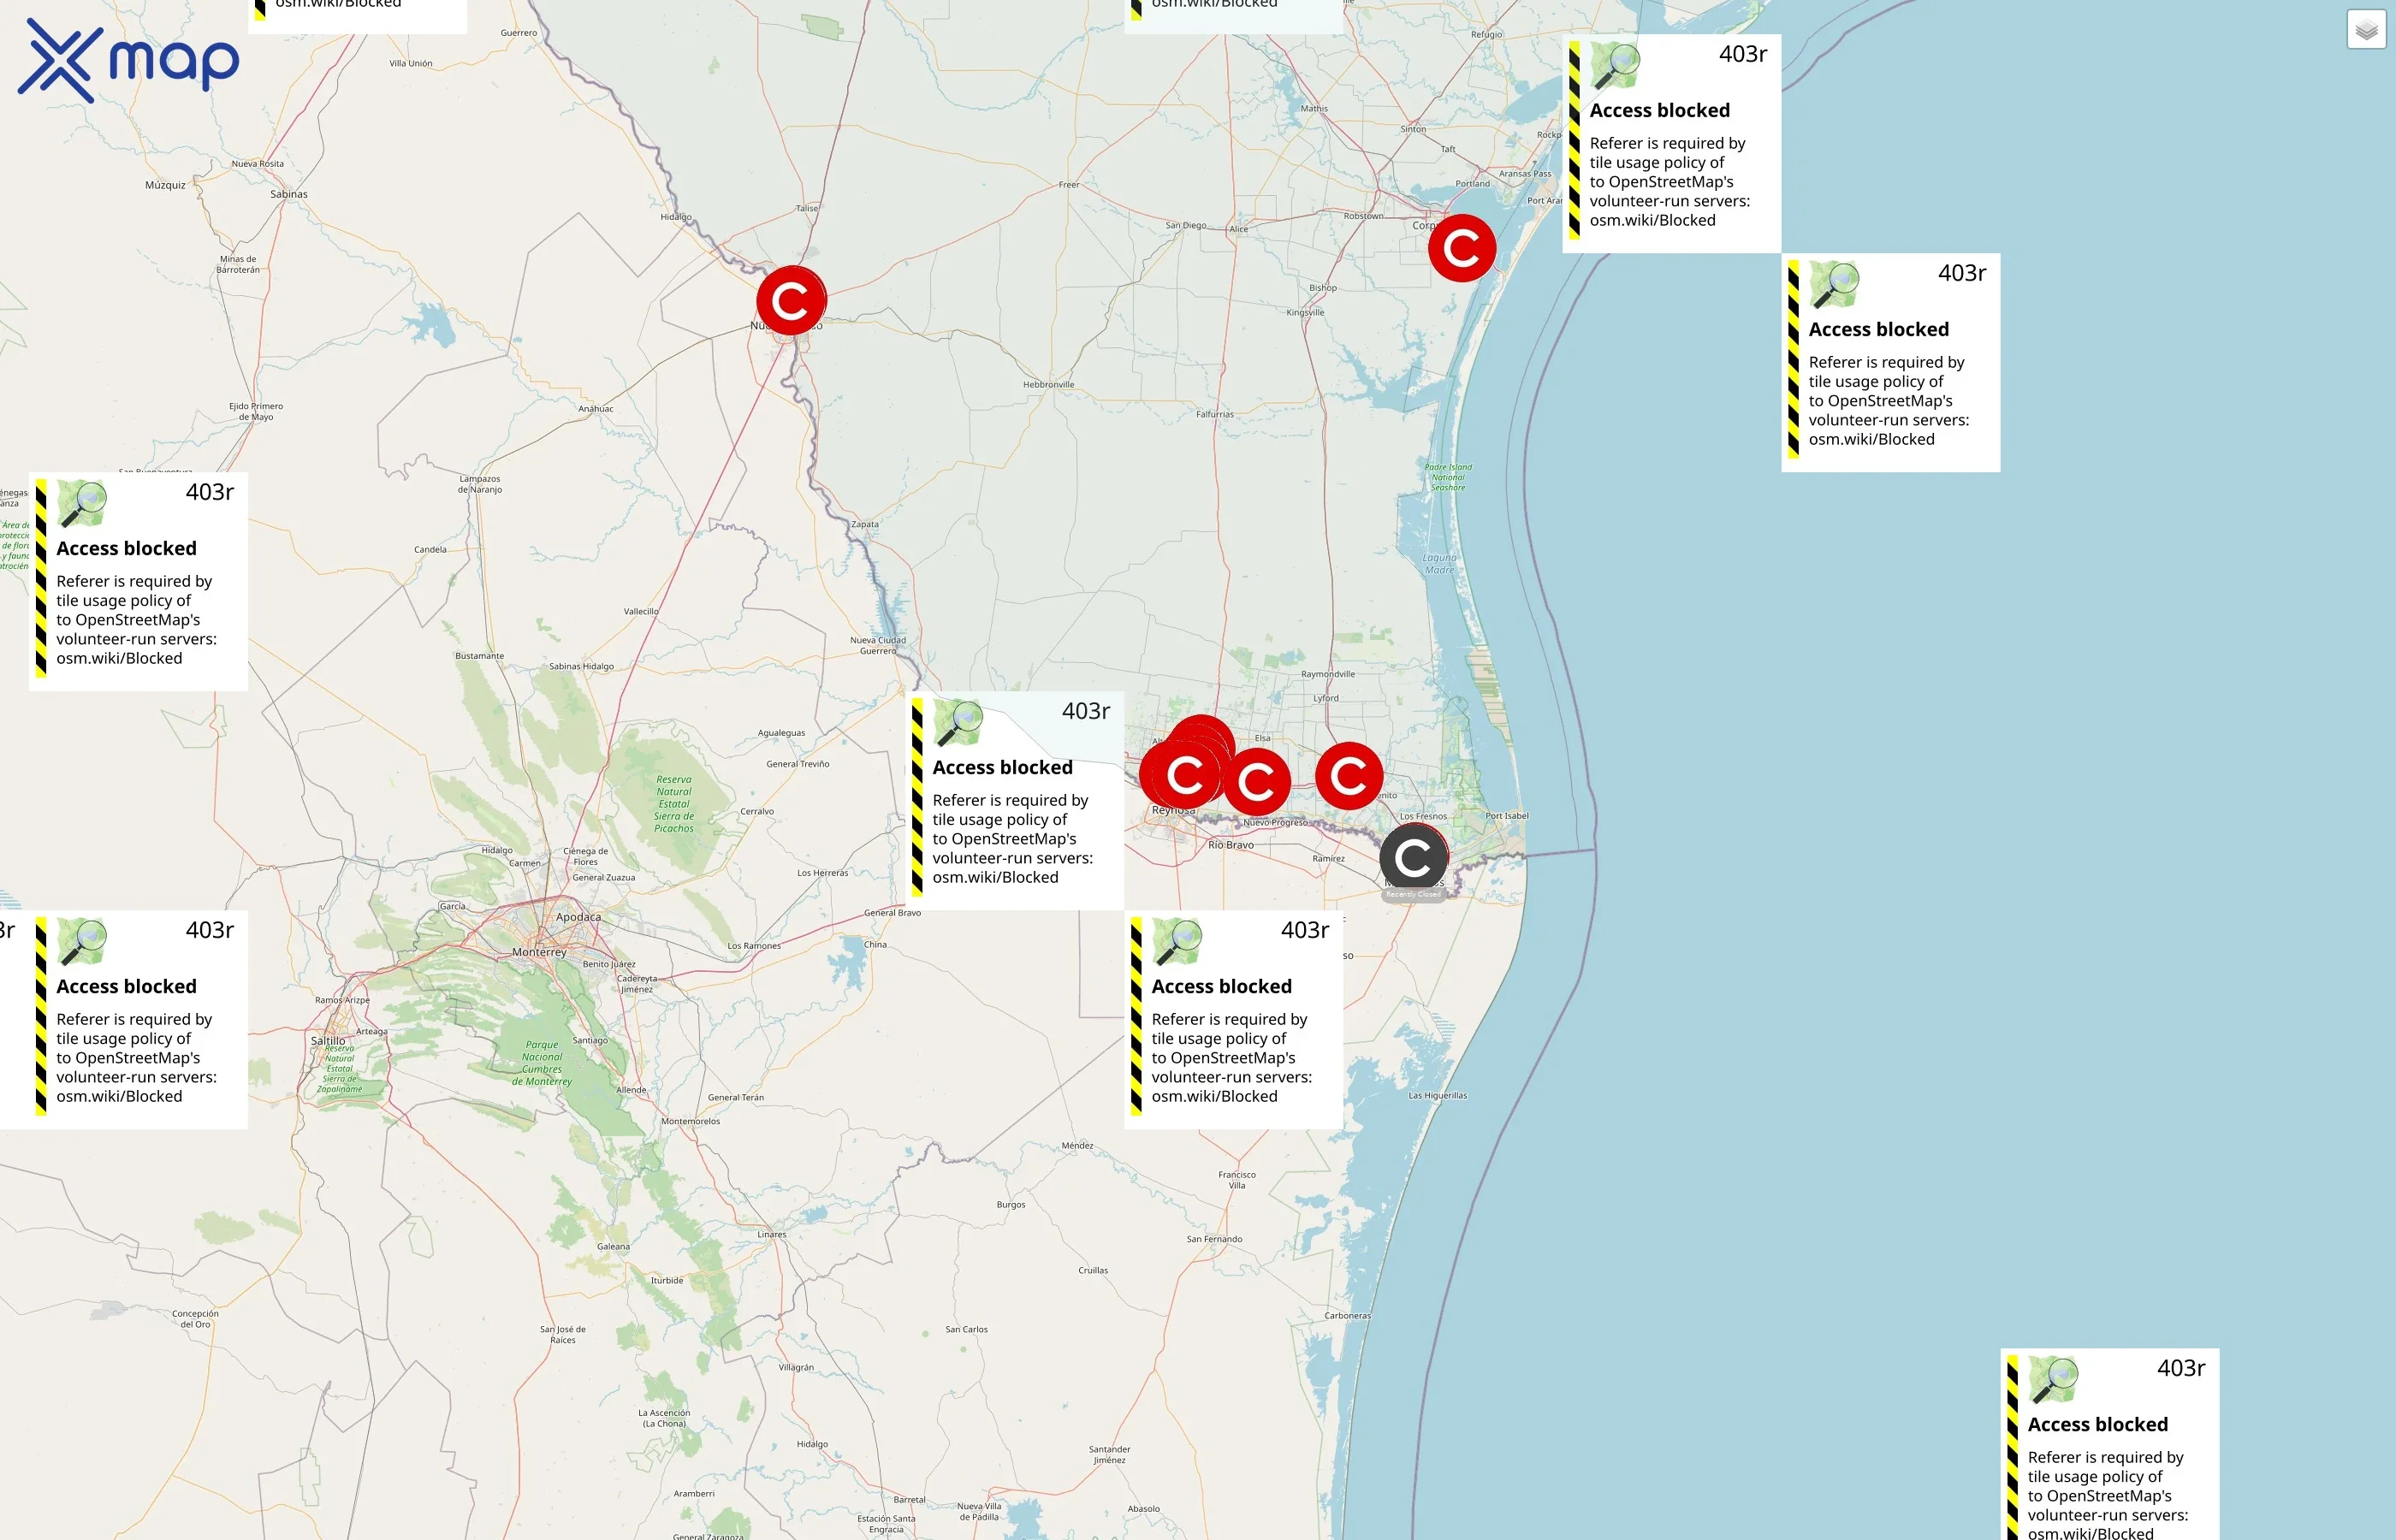Viewport: 2396px width, 1540px height.
Task: Click the Saltillo city label on map
Action: 328,1040
